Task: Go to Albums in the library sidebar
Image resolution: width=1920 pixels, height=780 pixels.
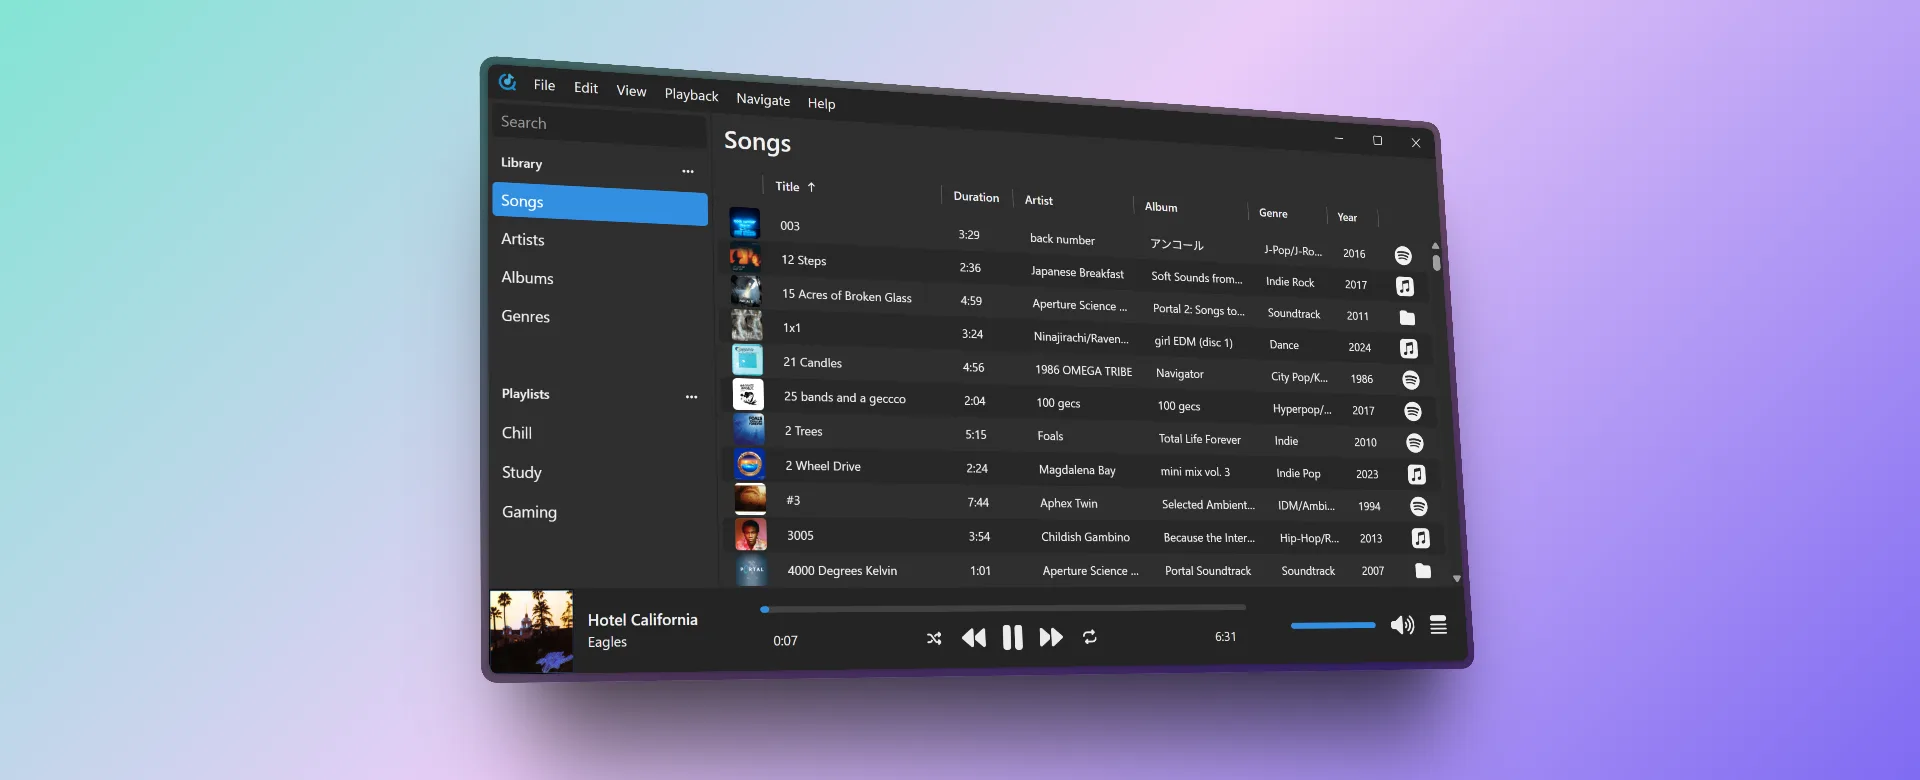Action: click(527, 278)
